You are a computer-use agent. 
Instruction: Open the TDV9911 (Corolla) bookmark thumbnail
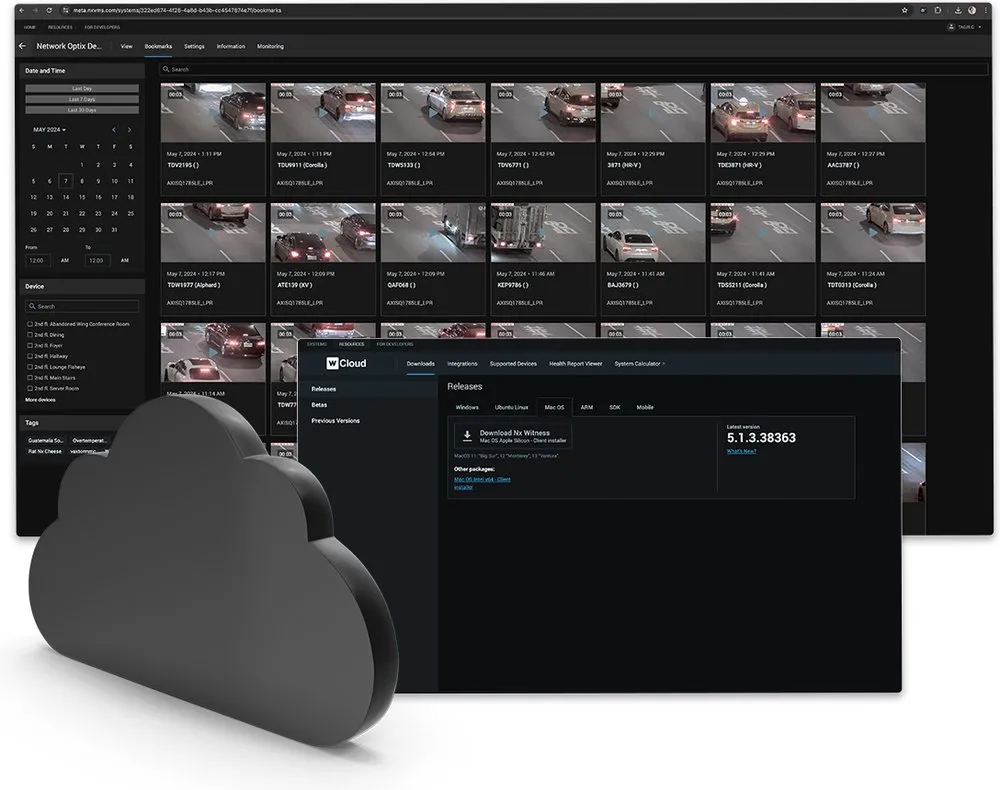click(x=323, y=113)
